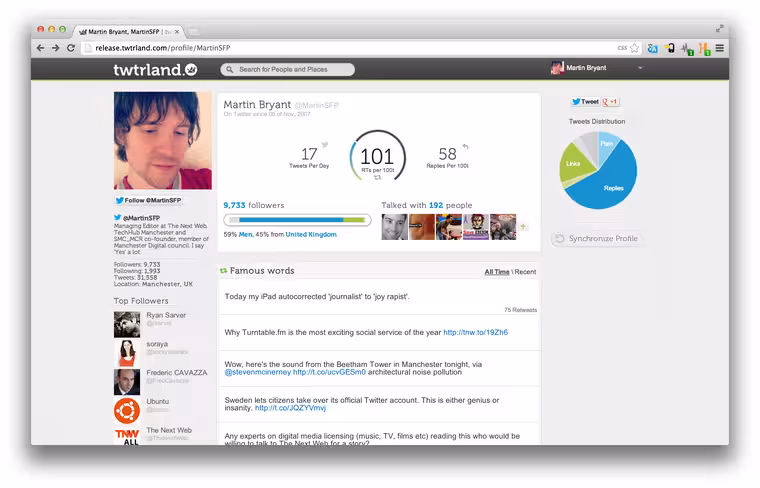Image resolution: width=760 pixels, height=488 pixels.
Task: Click Synchronize Profile button
Action: point(597,238)
